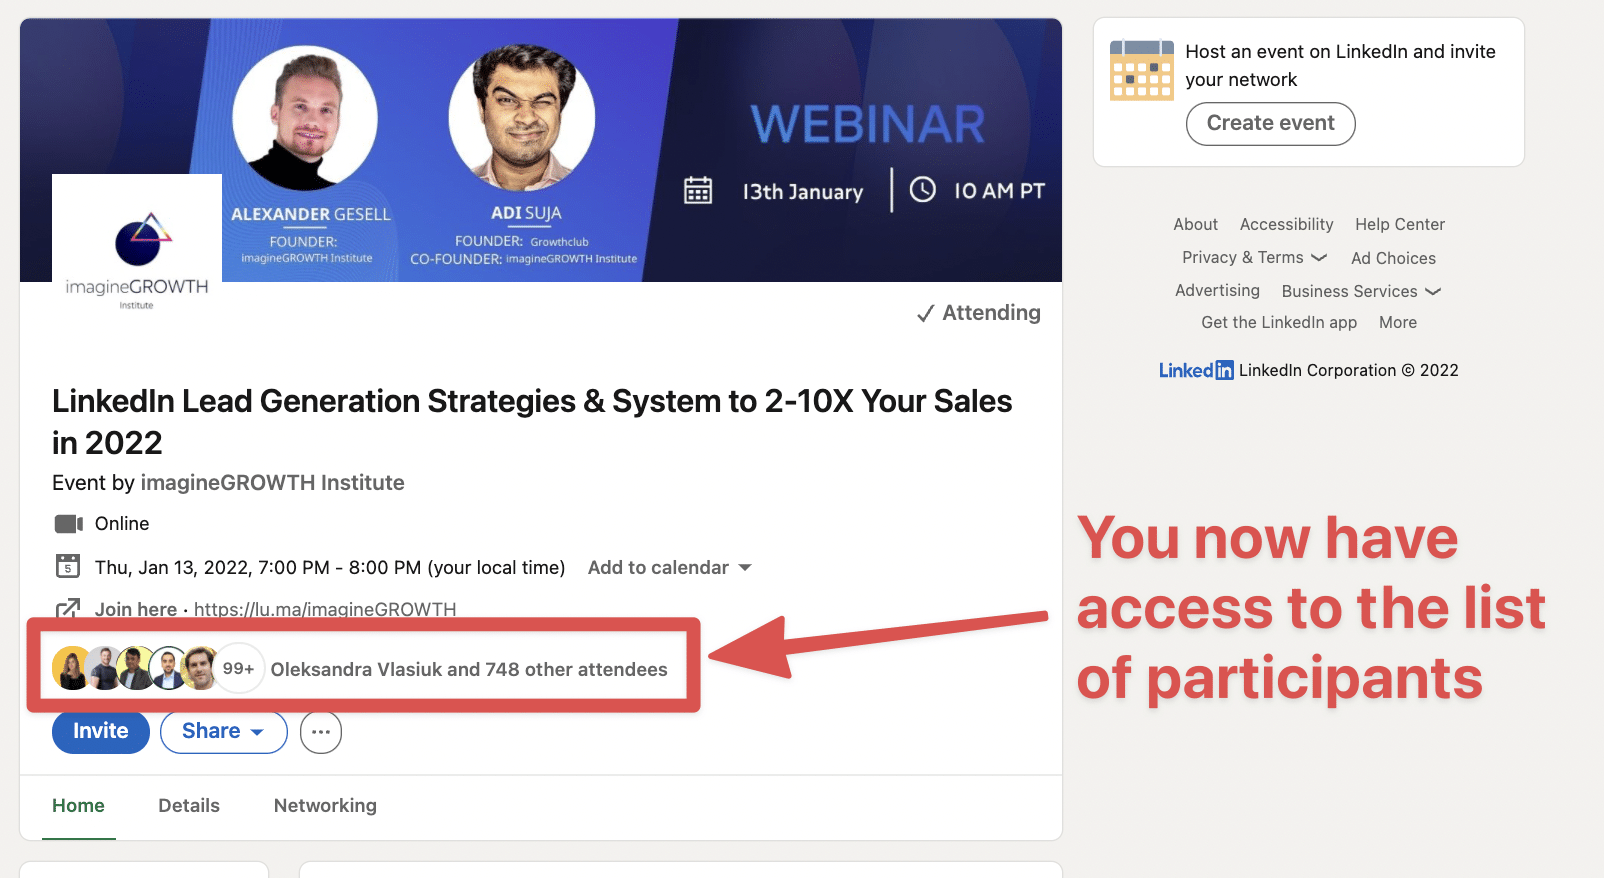
Task: Open the Ad Choices link
Action: pos(1393,258)
